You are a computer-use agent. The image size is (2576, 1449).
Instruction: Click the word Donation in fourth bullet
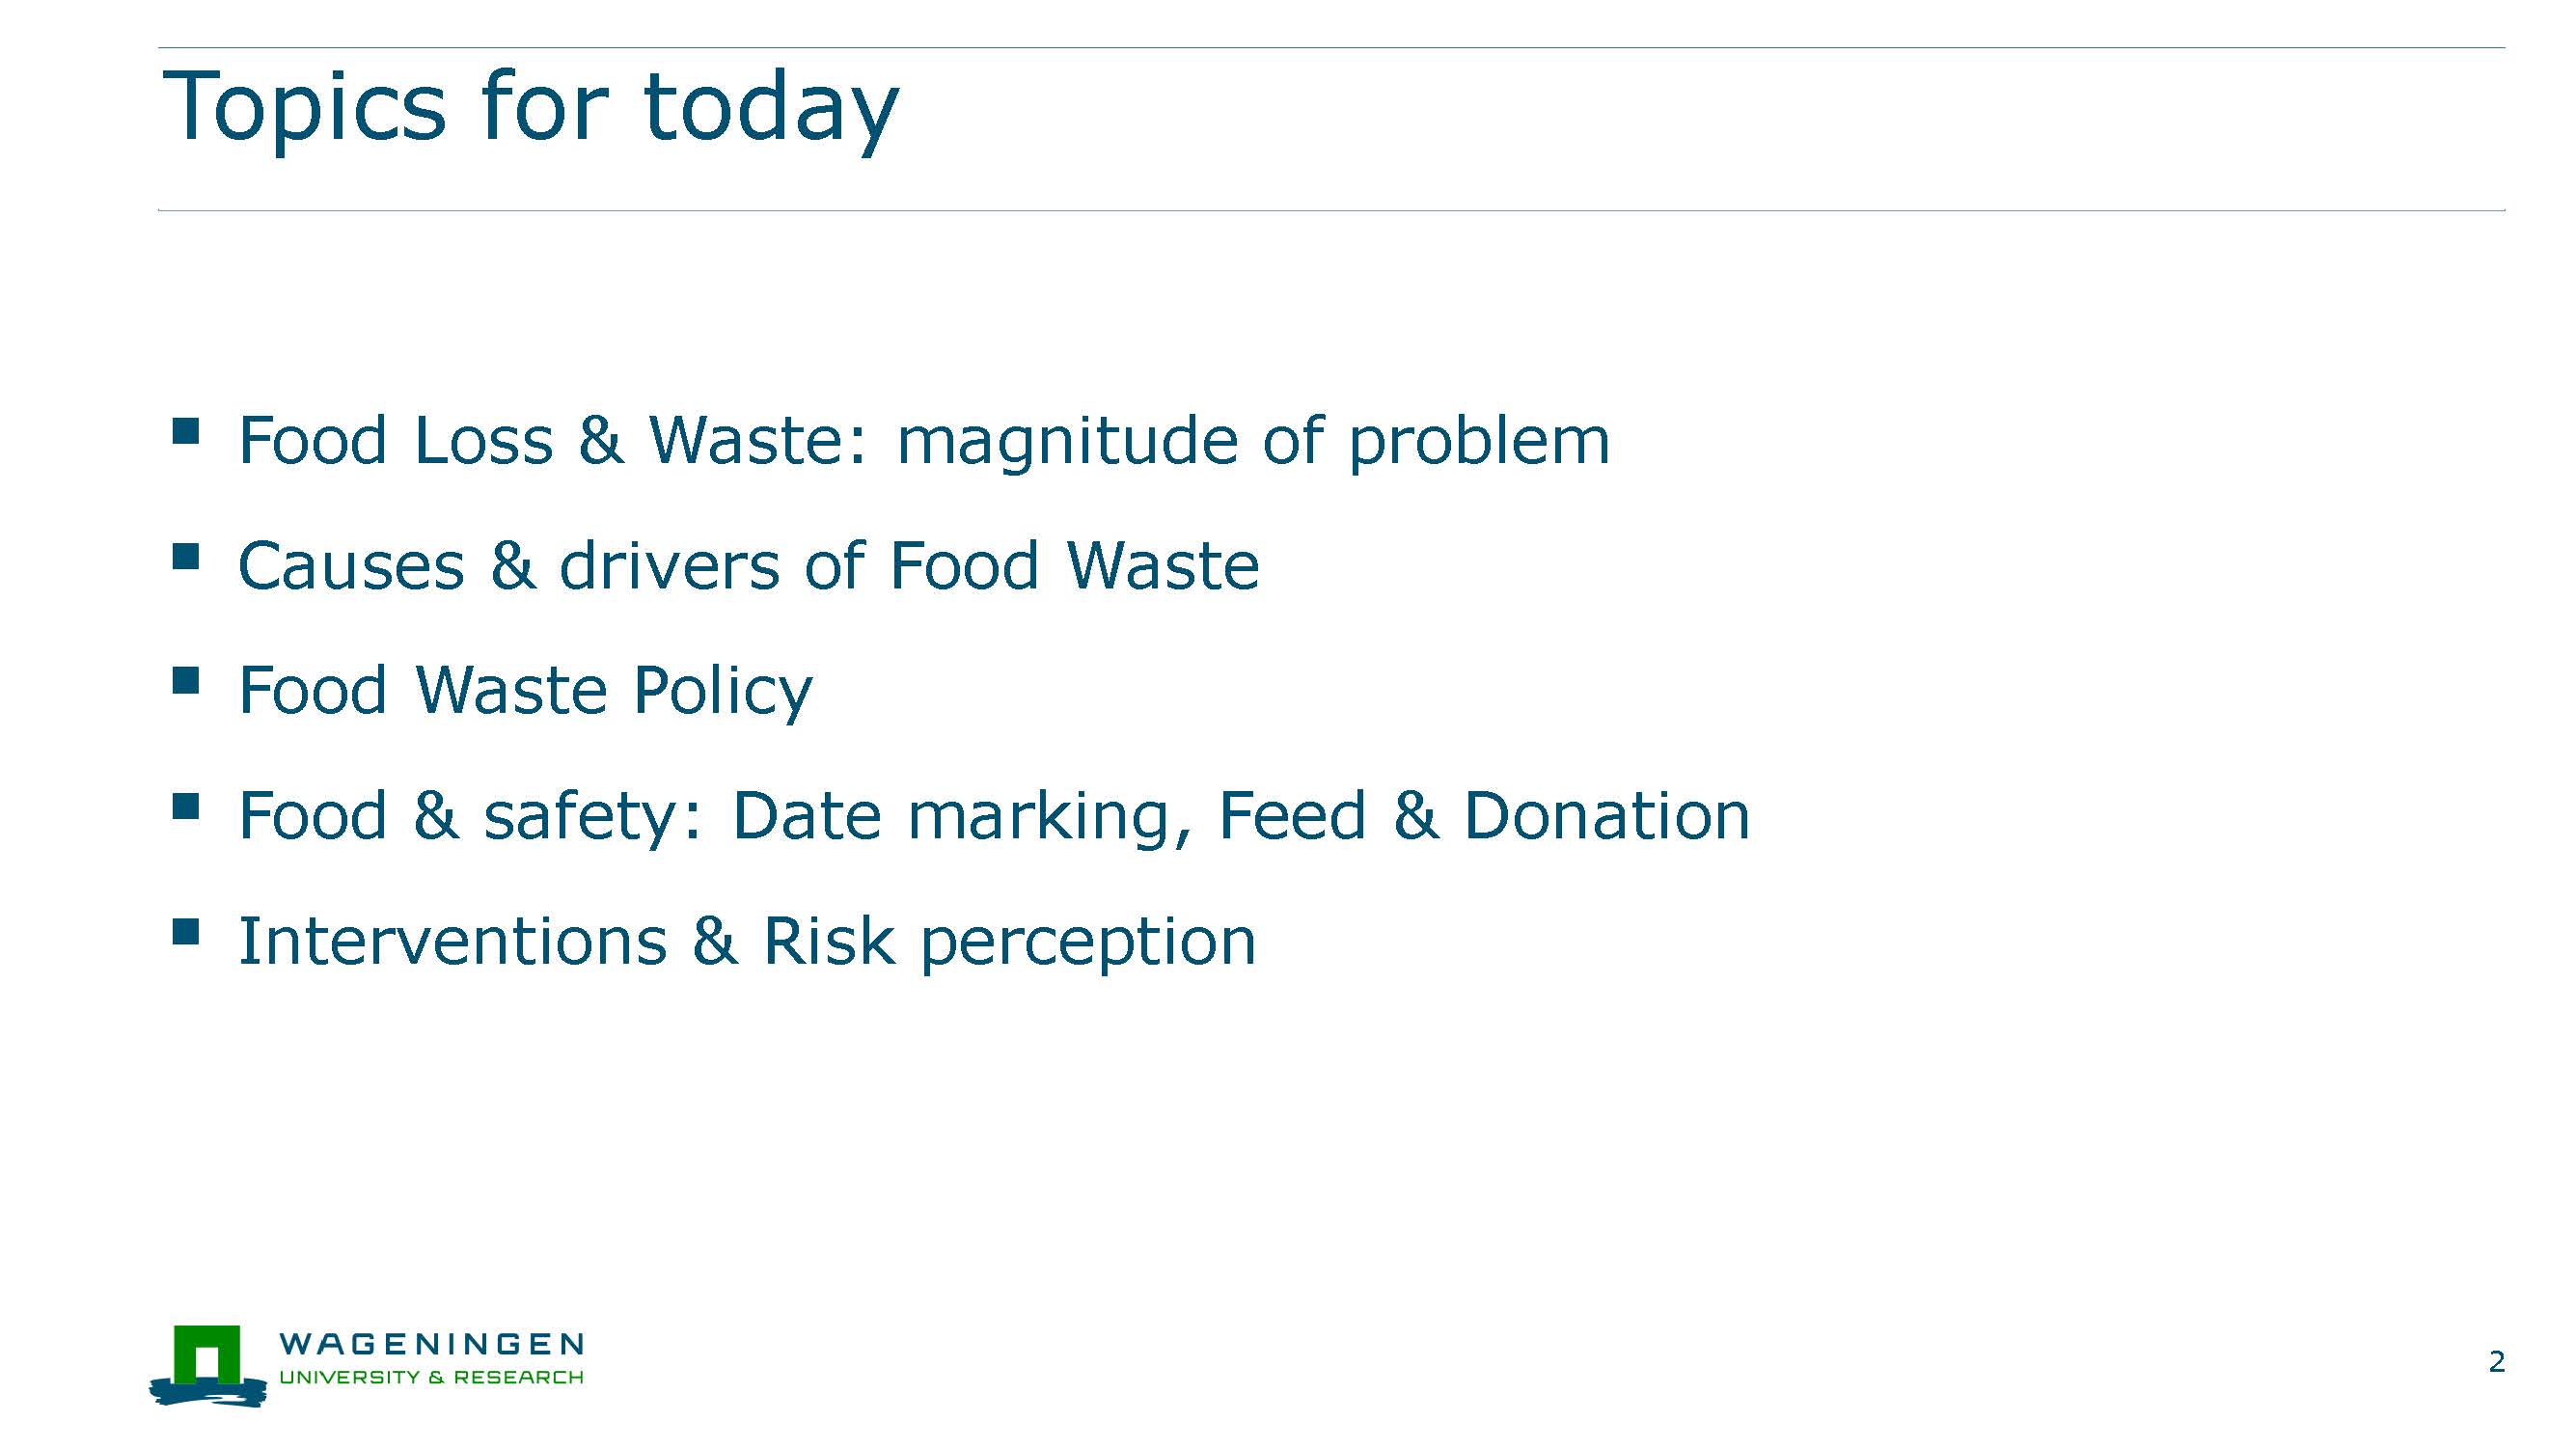(1607, 816)
